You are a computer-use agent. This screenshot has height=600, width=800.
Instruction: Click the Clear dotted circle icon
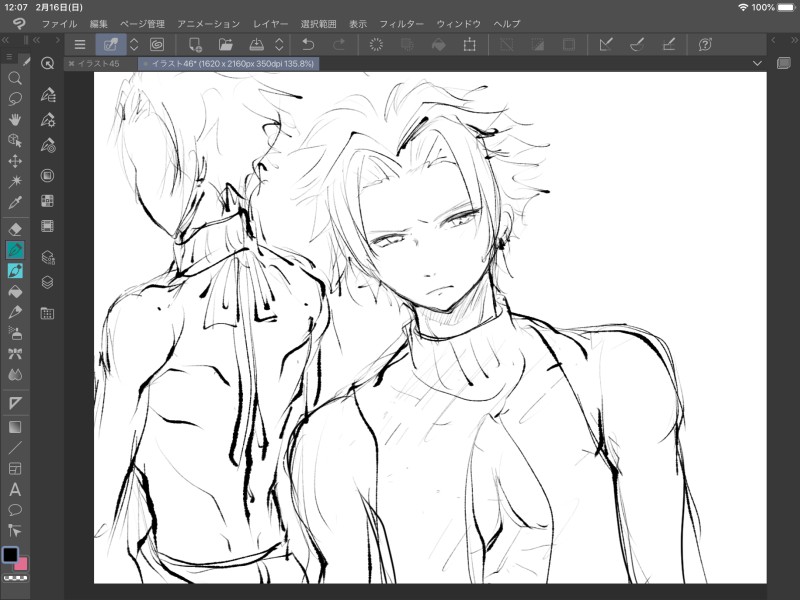[376, 44]
